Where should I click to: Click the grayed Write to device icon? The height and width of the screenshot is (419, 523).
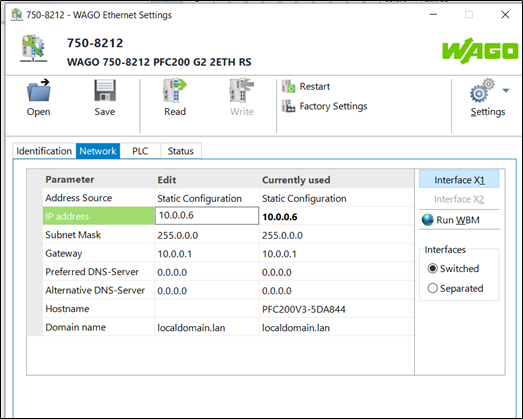241,90
